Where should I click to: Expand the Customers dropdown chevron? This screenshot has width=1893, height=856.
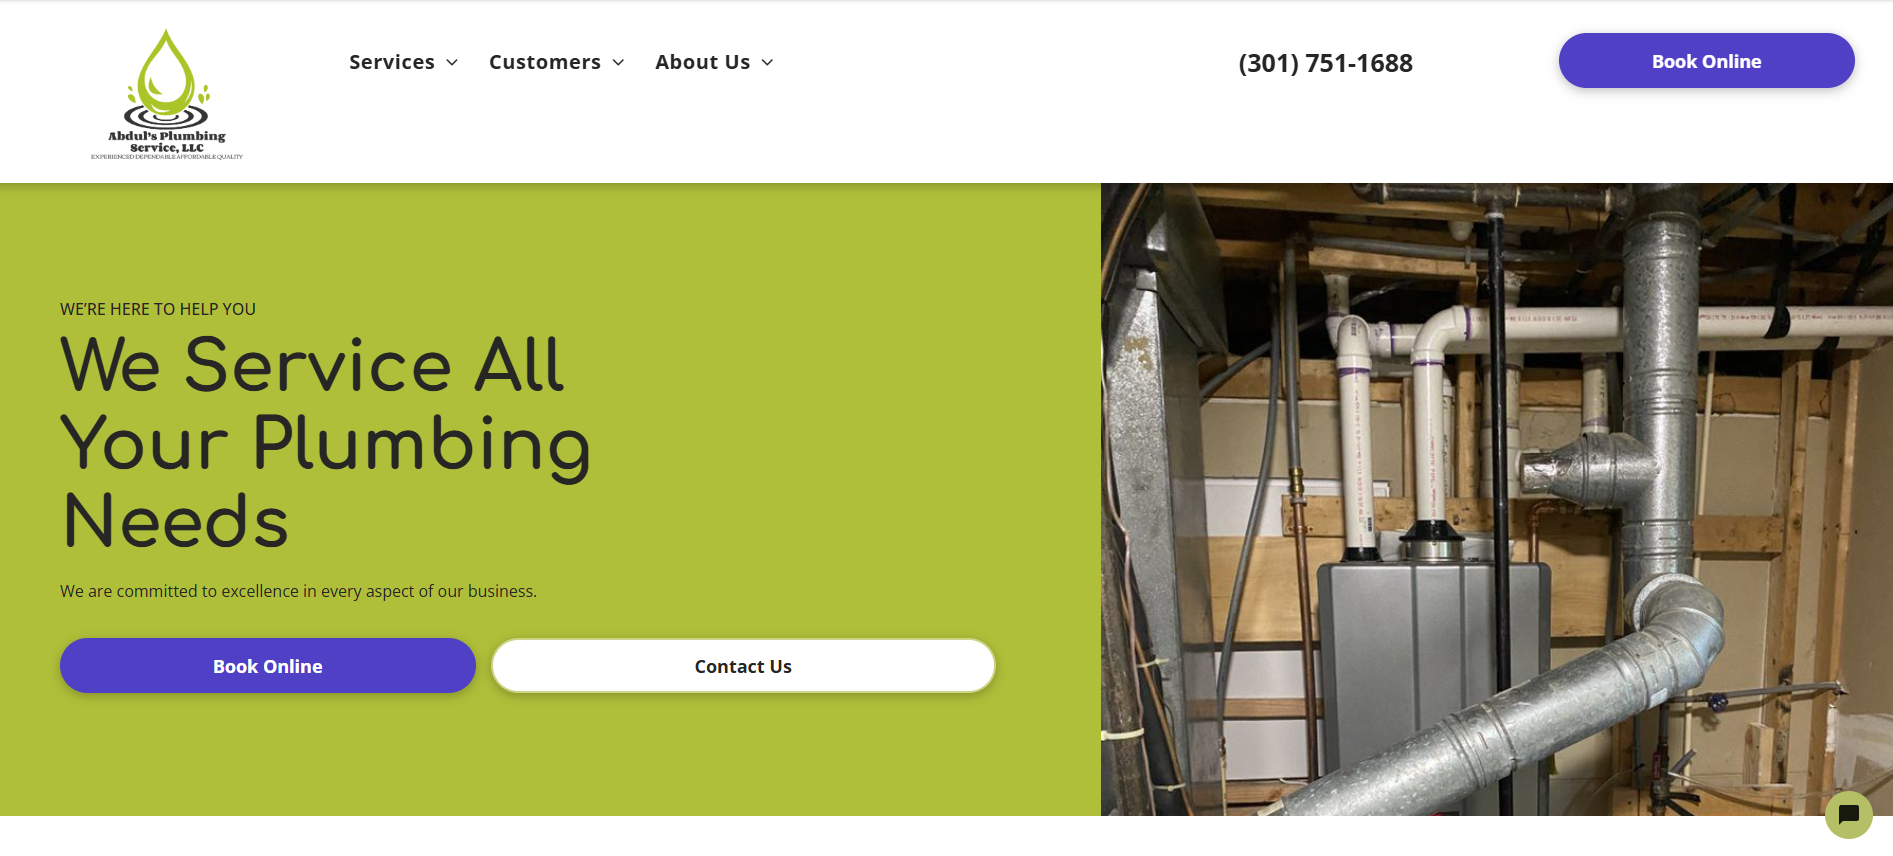click(x=618, y=62)
